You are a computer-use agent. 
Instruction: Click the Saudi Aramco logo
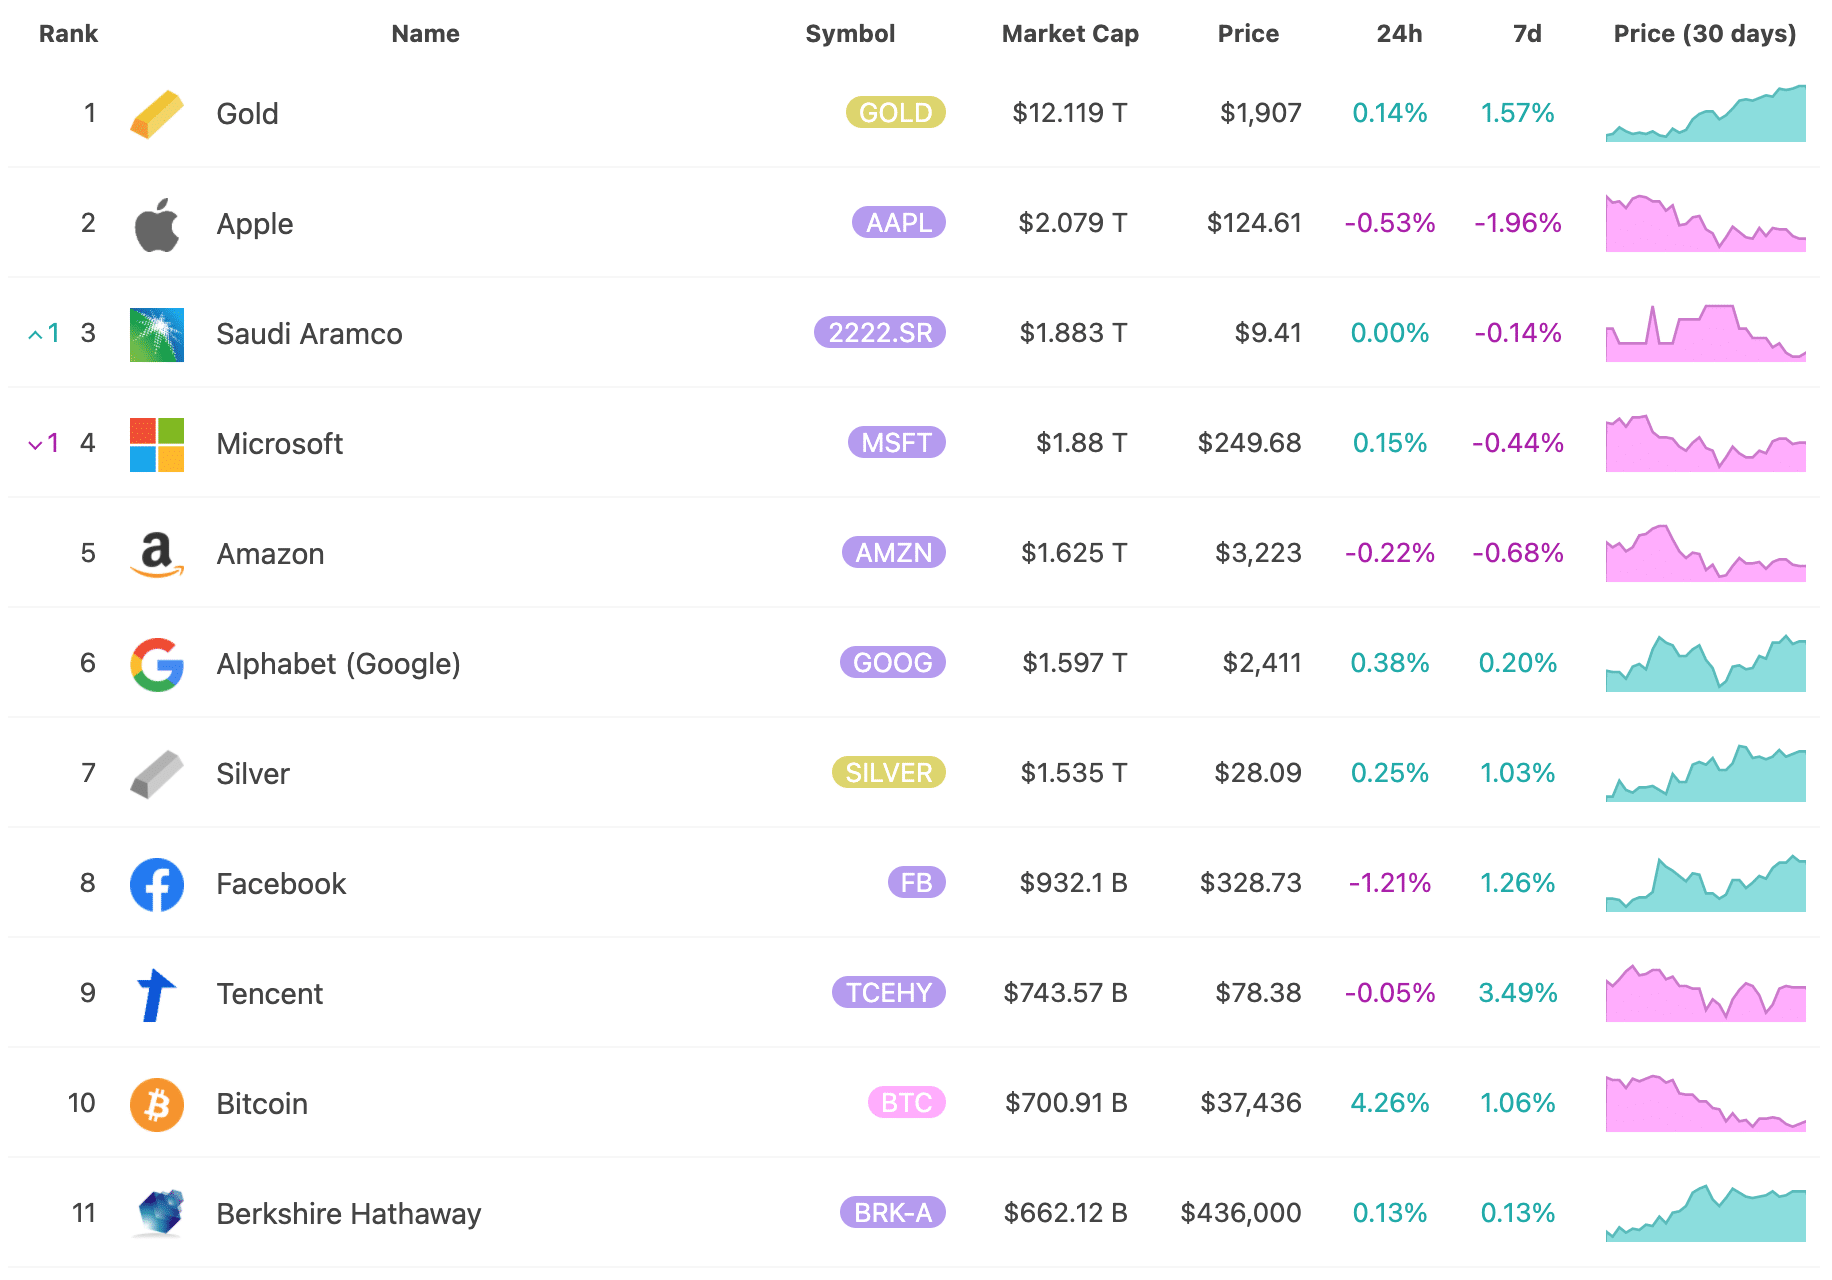[157, 334]
